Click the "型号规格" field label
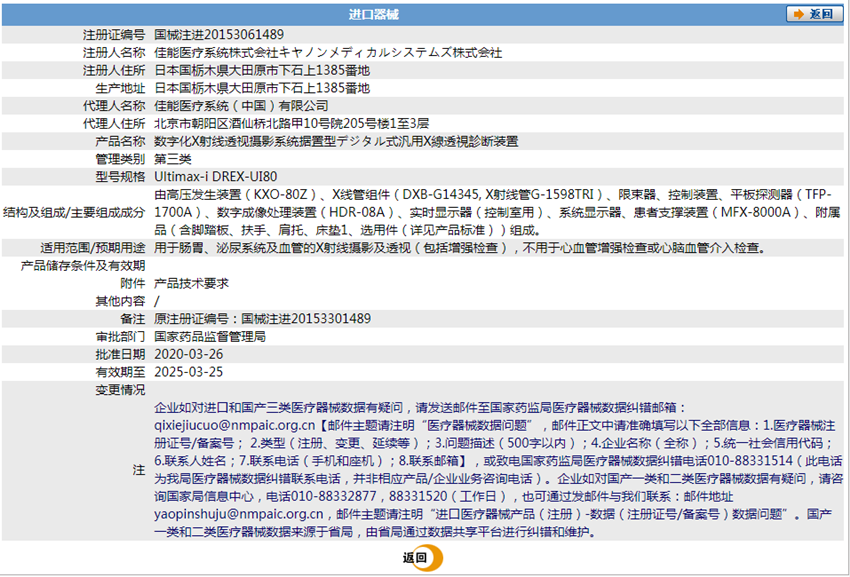The width and height of the screenshot is (850, 577). pos(120,177)
